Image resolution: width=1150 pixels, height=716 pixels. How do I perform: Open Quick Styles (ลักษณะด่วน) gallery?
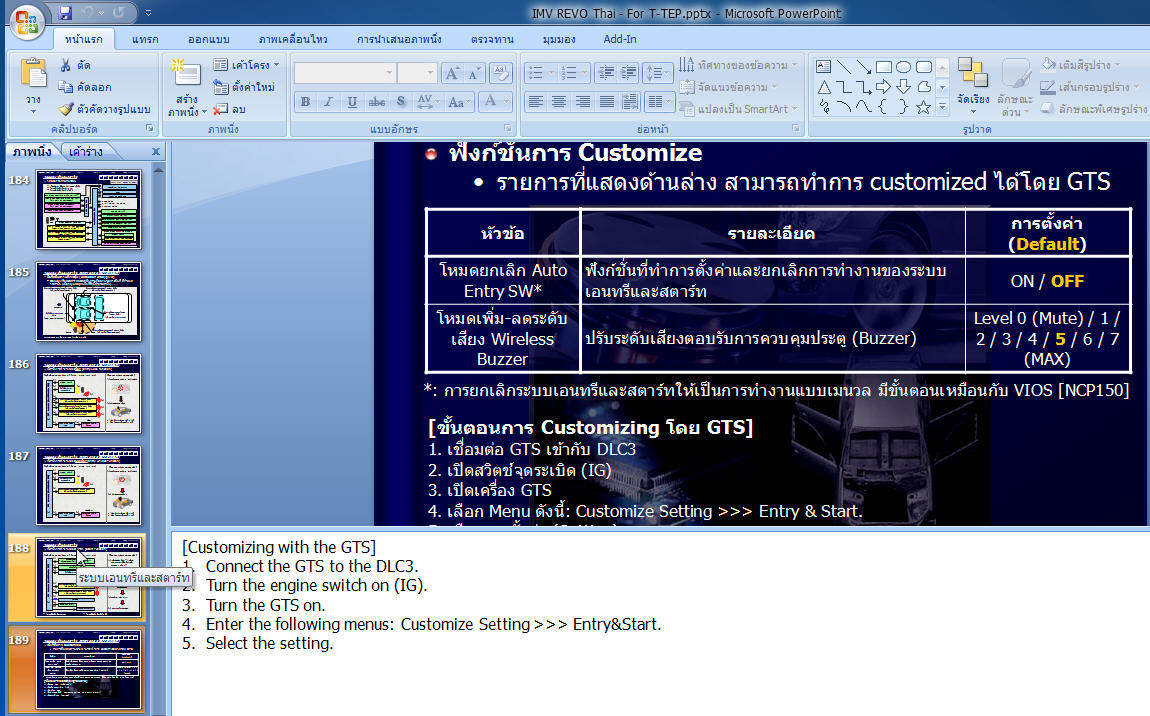1015,87
